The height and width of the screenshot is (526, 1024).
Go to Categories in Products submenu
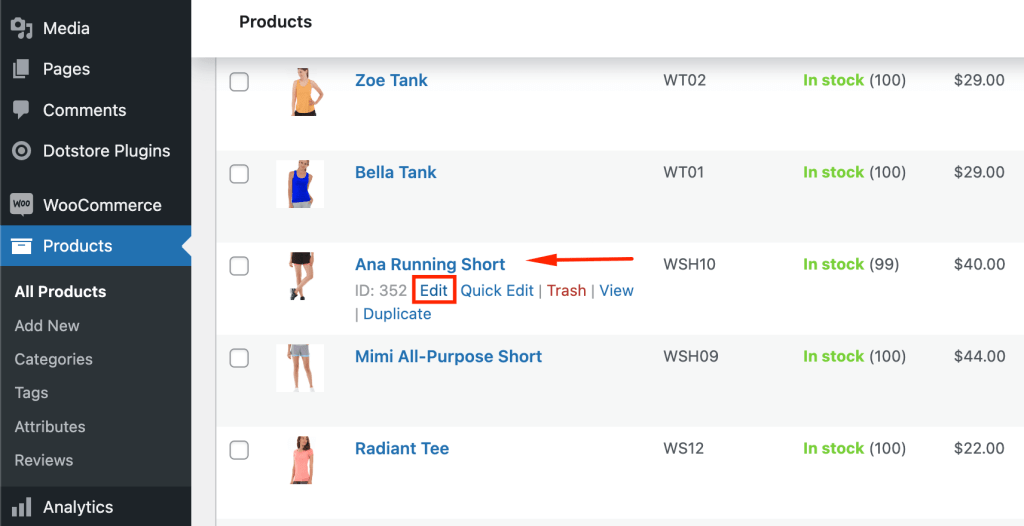pyautogui.click(x=54, y=359)
